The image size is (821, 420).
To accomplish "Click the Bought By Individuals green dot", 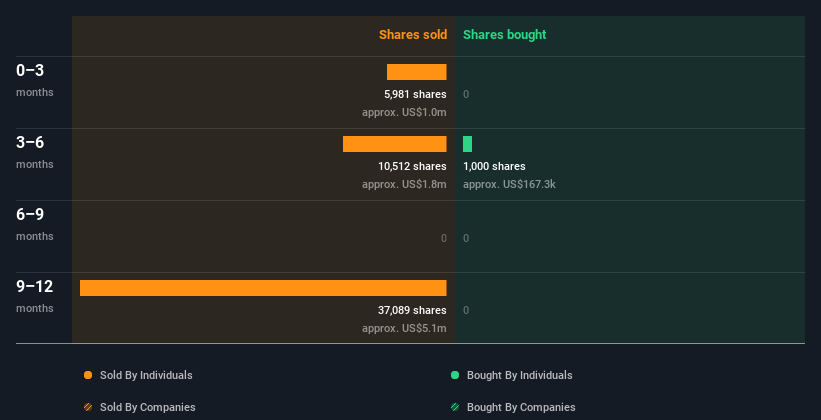I will point(455,375).
